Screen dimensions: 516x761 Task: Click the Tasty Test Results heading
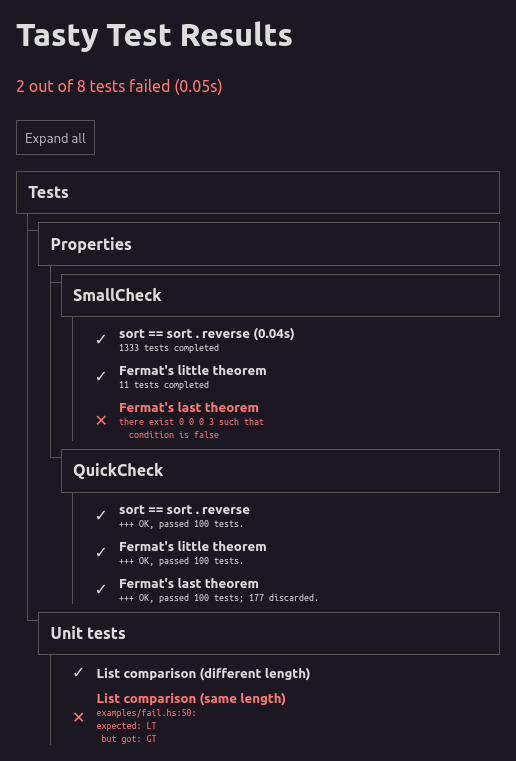click(x=154, y=35)
